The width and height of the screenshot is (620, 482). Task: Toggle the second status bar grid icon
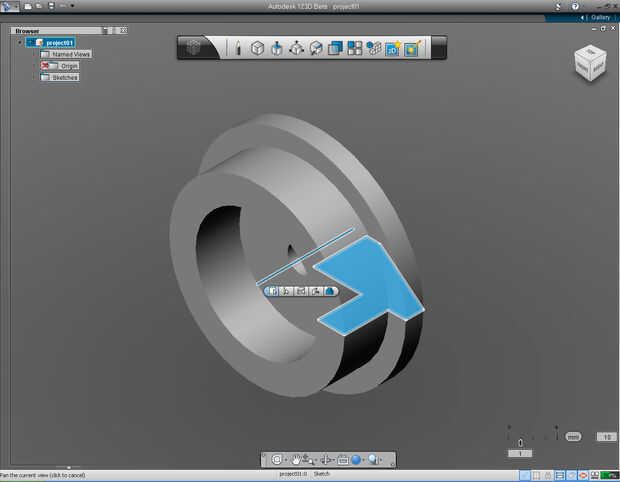pos(536,475)
